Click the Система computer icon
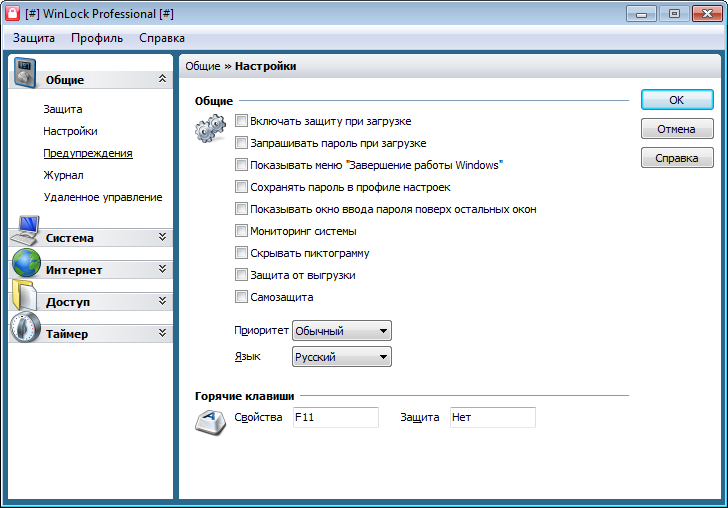This screenshot has height=508, width=728. tap(26, 231)
